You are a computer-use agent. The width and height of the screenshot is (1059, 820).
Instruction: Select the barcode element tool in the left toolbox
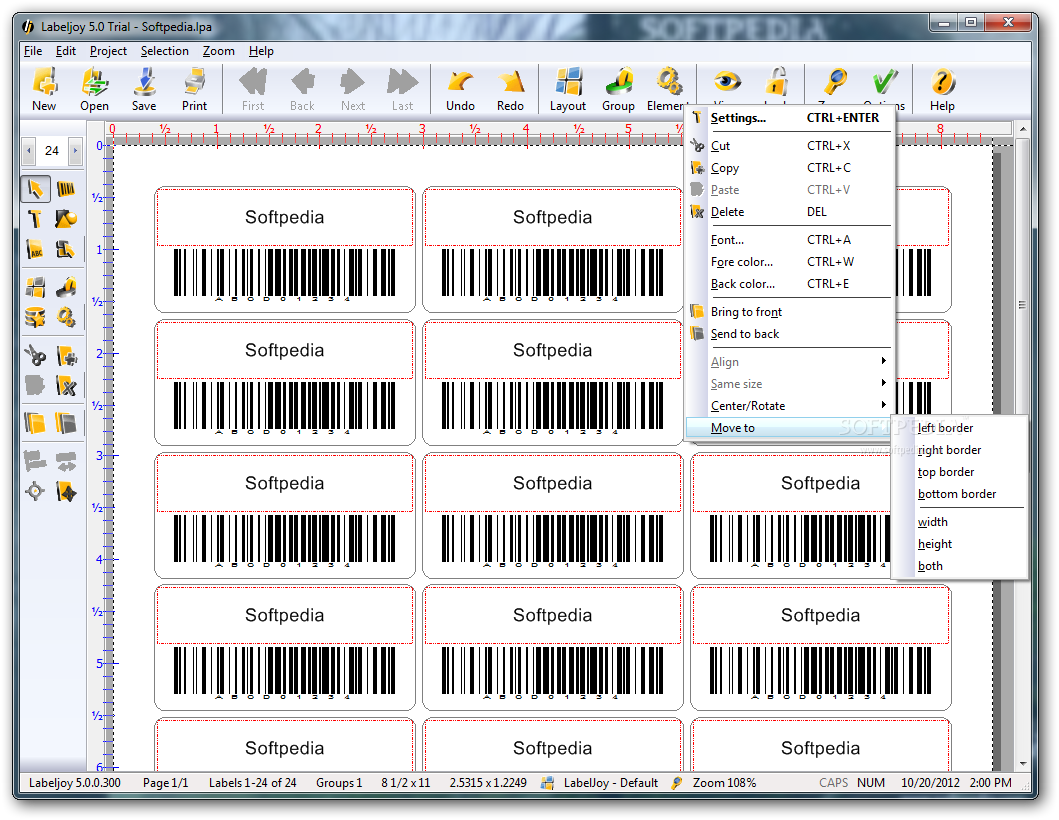pyautogui.click(x=66, y=189)
